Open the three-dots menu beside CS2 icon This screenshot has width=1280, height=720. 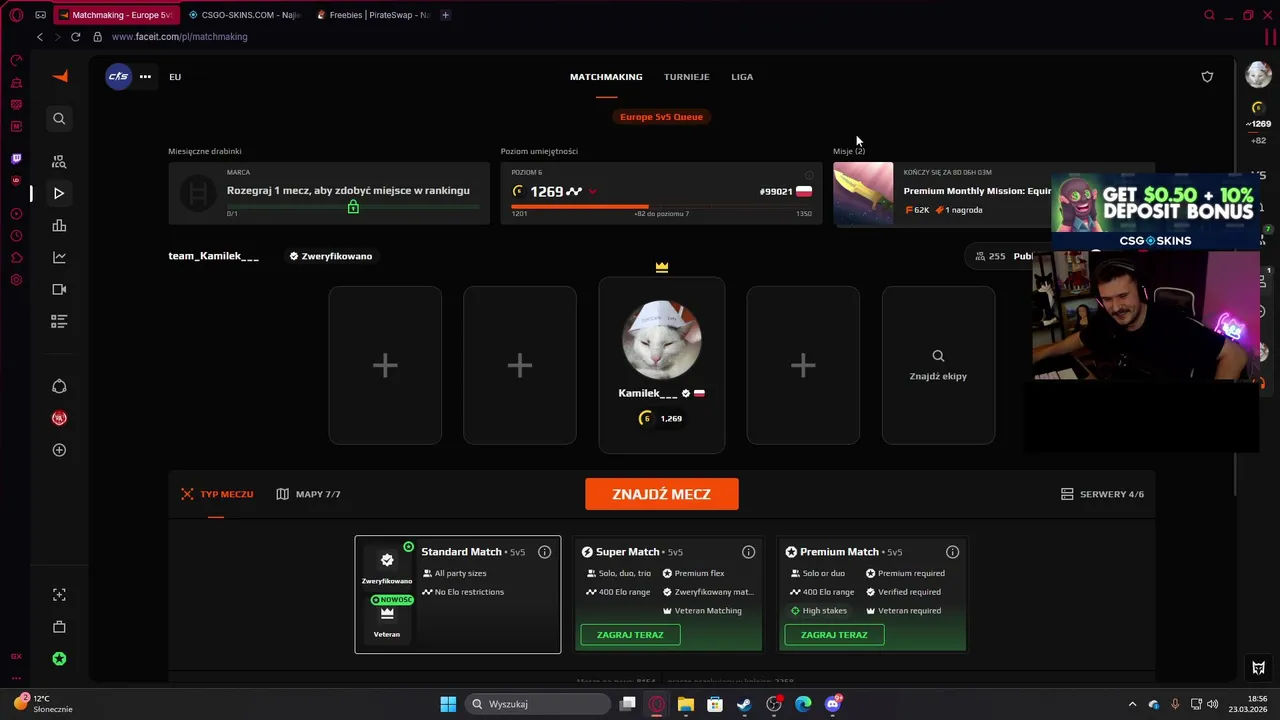(145, 77)
